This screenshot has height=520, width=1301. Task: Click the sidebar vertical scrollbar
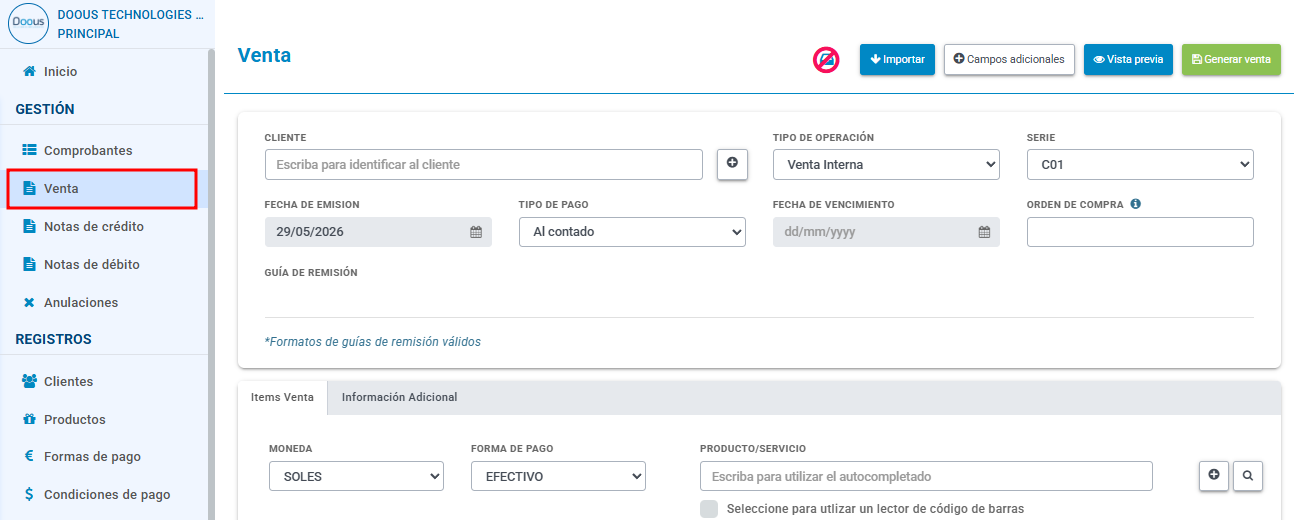click(x=211, y=285)
